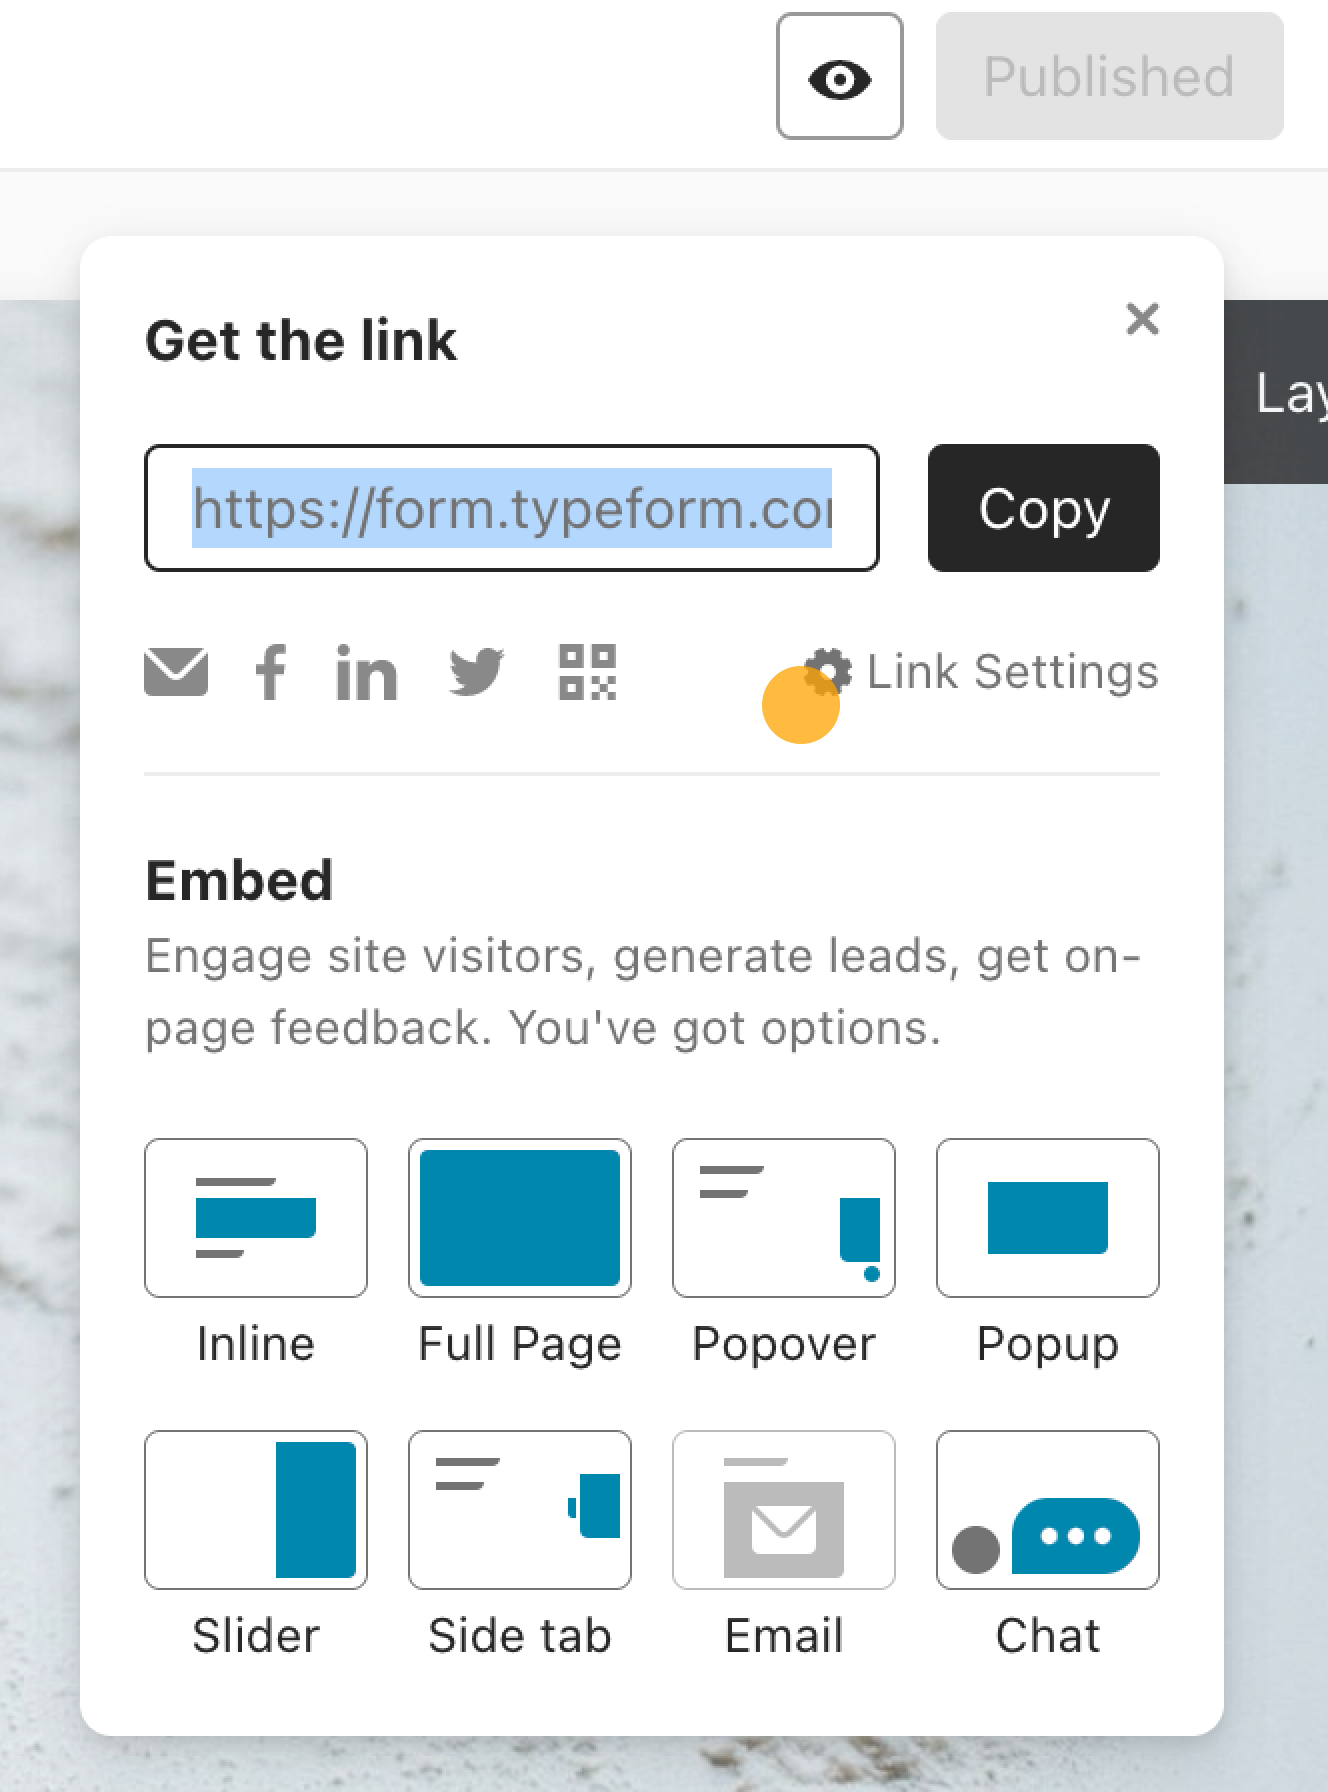Share the form link on Twitter
1328x1792 pixels.
(x=477, y=671)
